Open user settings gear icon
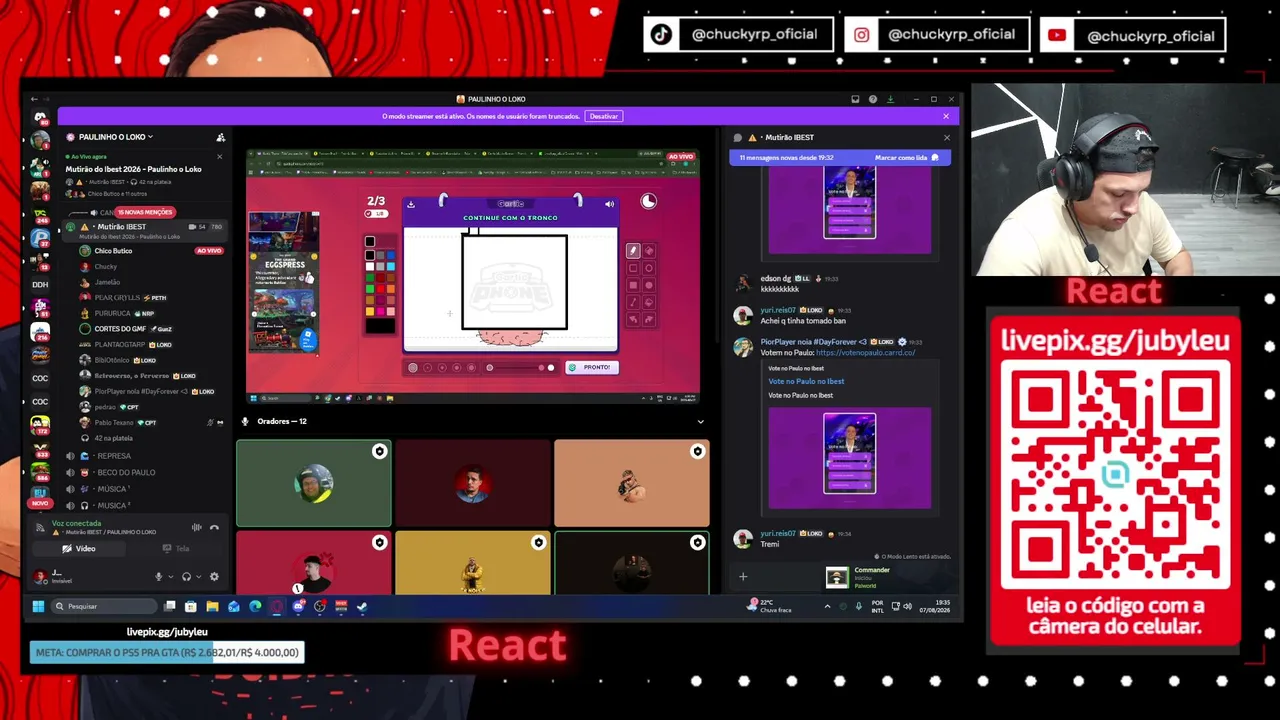The image size is (1280, 720). [x=214, y=577]
